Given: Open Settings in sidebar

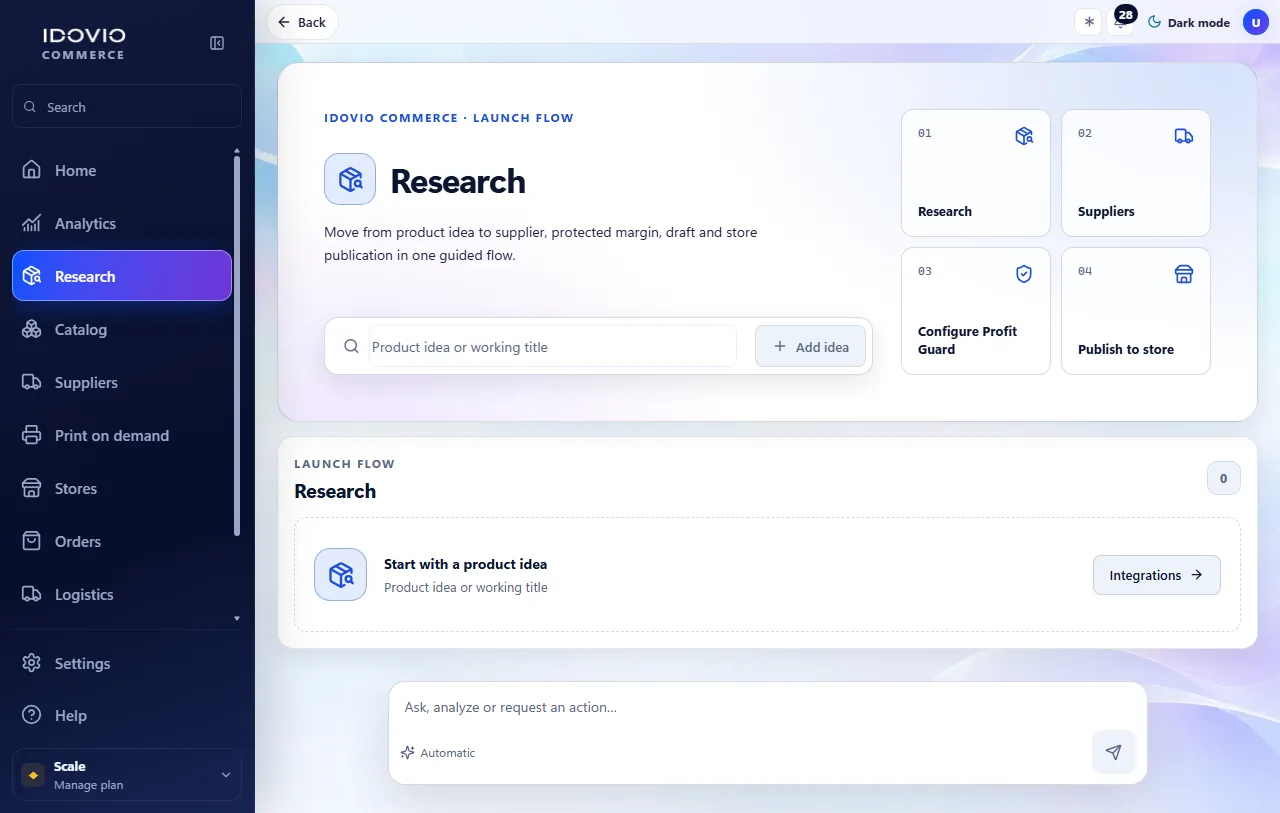Looking at the screenshot, I should tap(127, 664).
